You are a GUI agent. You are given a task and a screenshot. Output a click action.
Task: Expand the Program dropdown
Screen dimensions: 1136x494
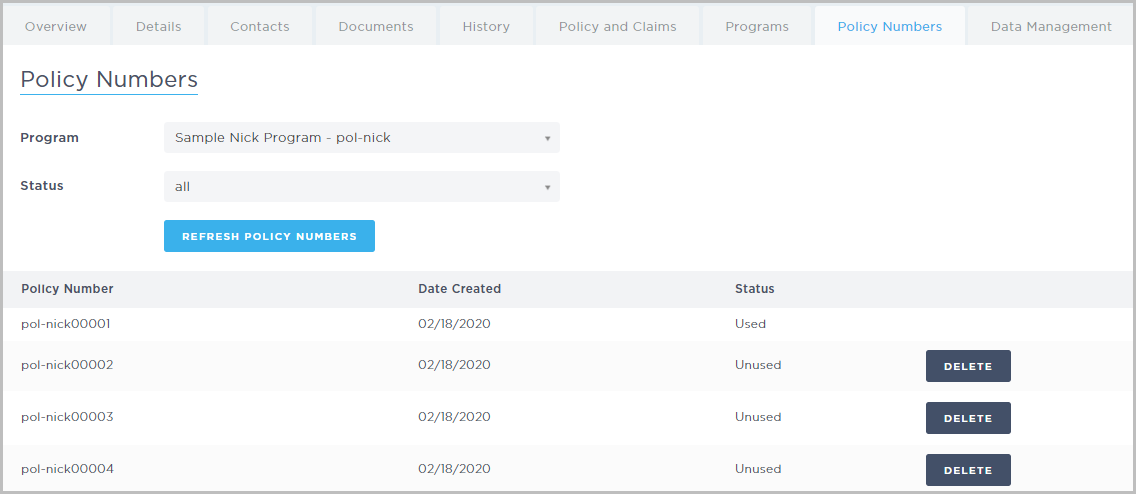point(362,138)
